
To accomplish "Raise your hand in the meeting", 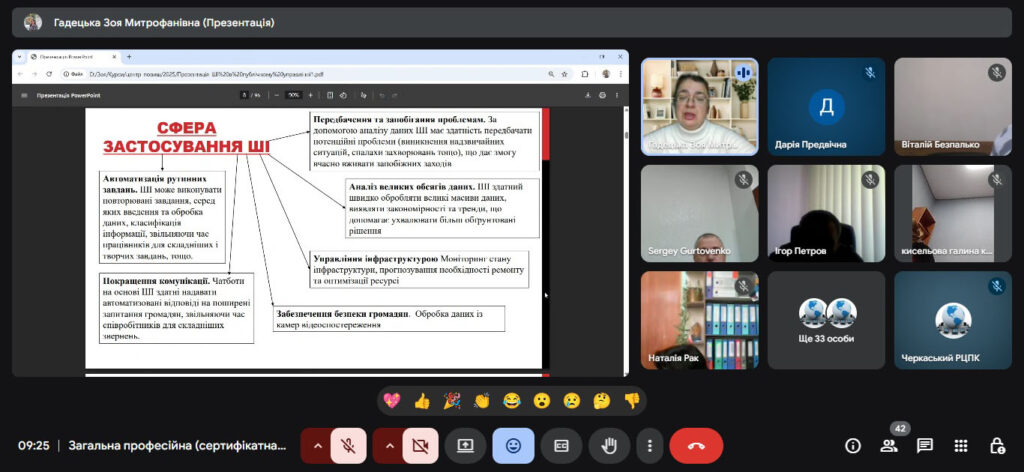I will coord(608,446).
